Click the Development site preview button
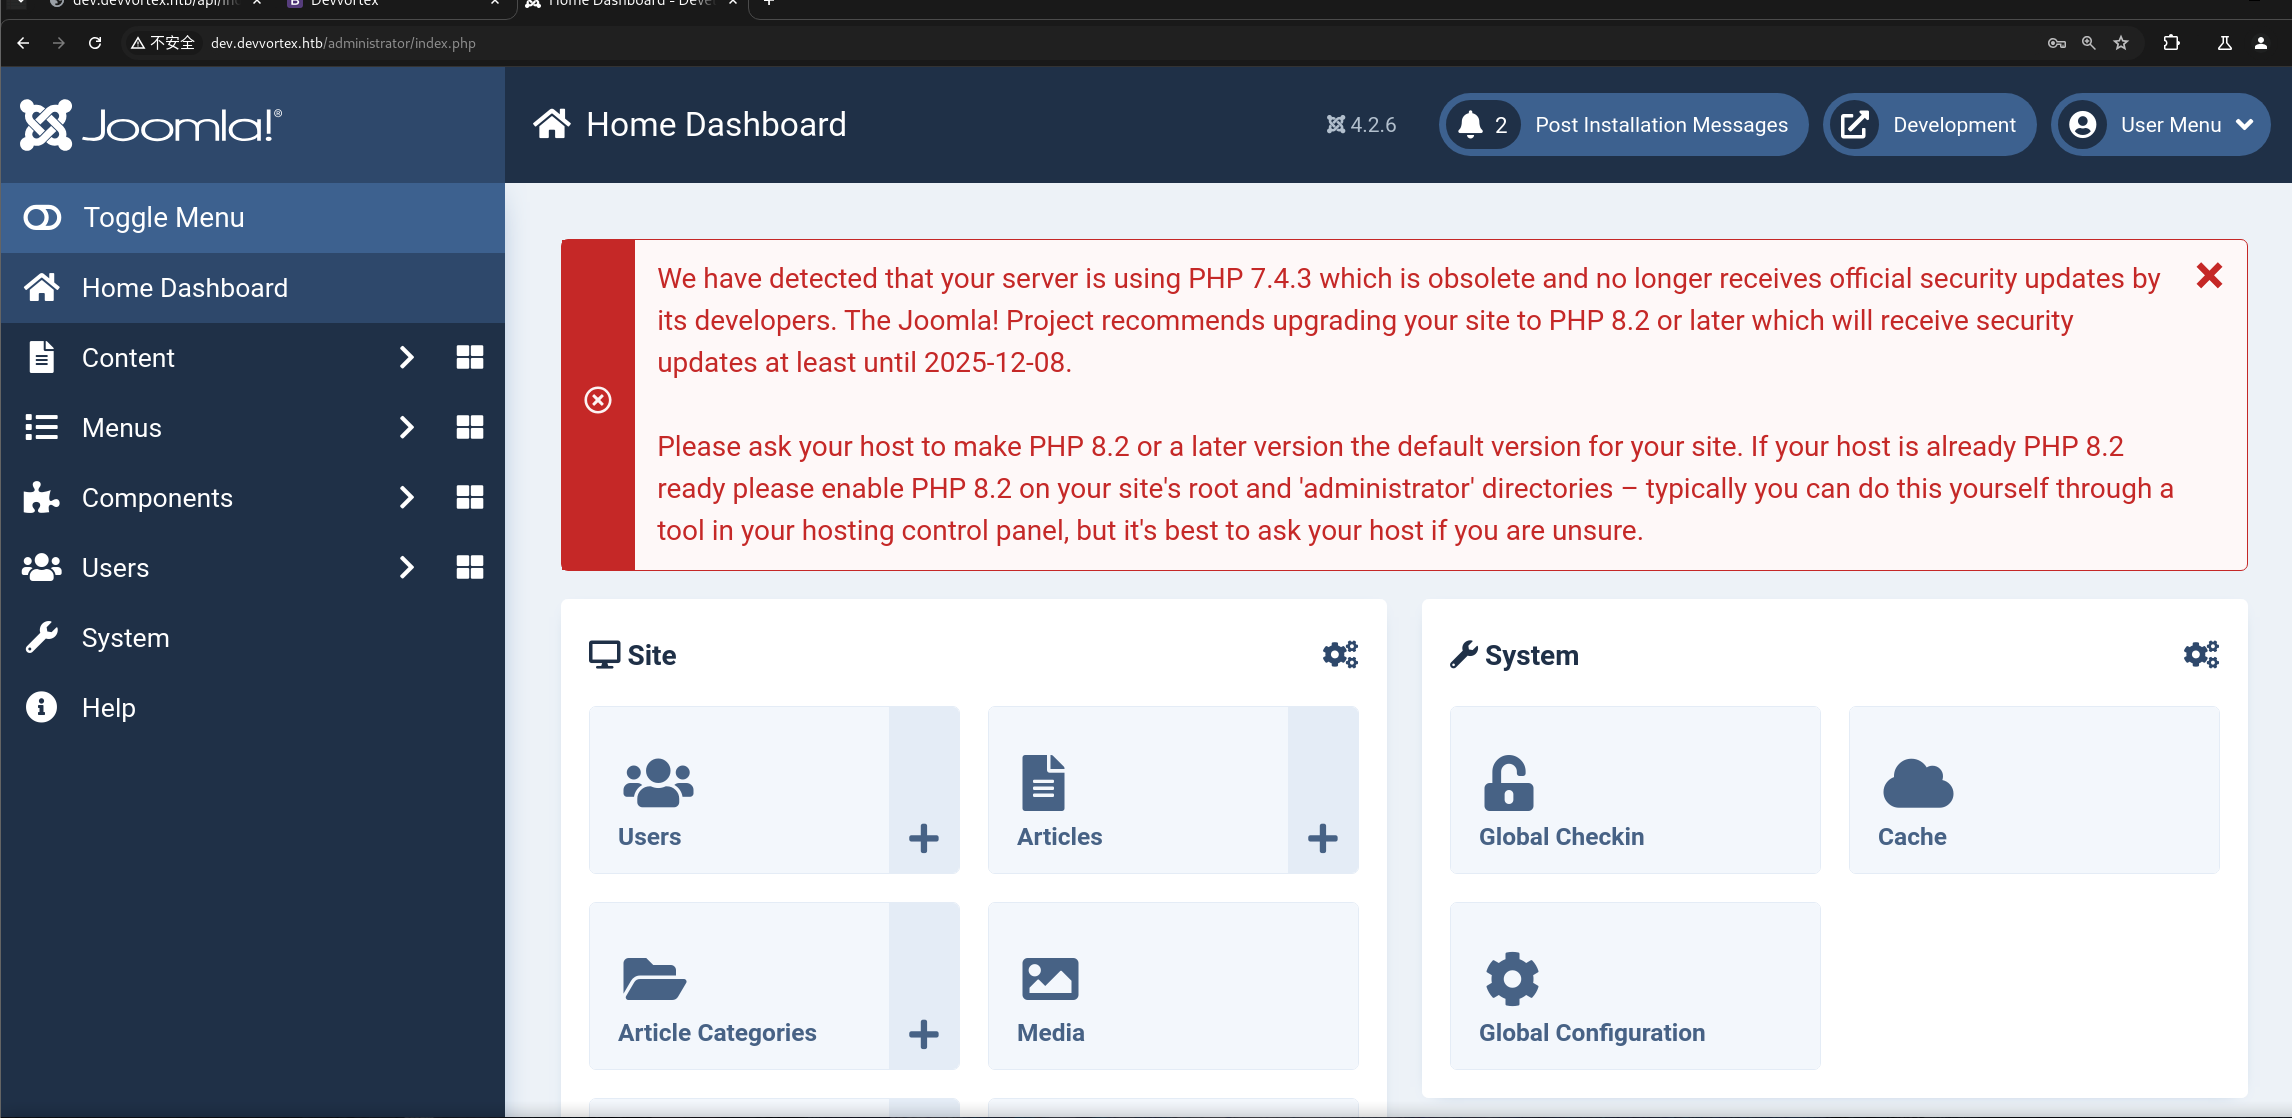This screenshot has height=1118, width=2292. click(1930, 125)
